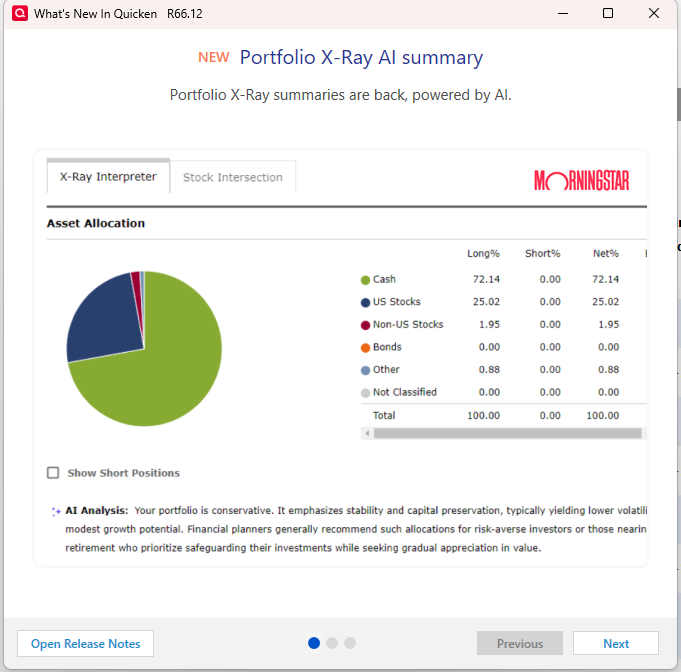Click the Portfolio X-Ray AI summary title

(361, 57)
